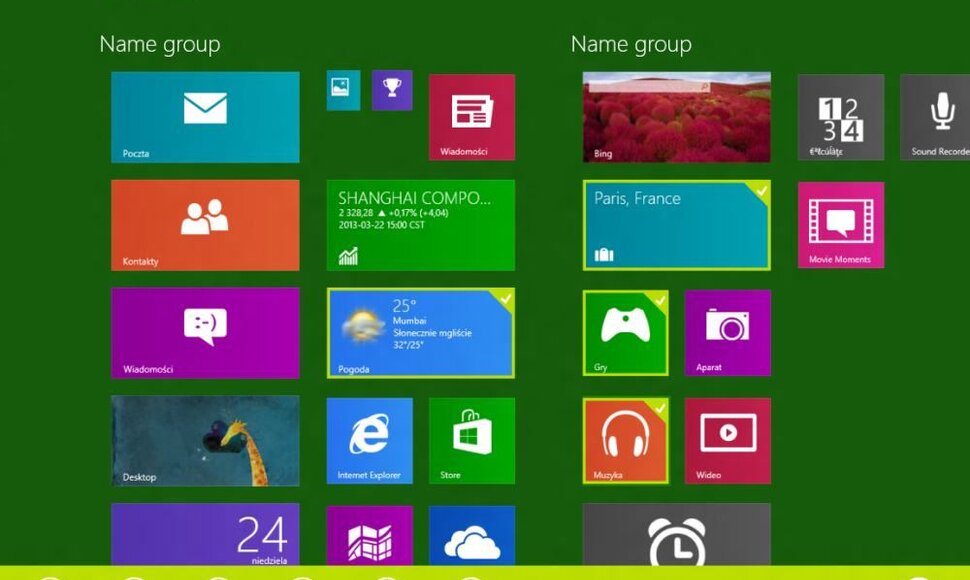
Task: Open the small Photos tile
Action: (x=343, y=90)
